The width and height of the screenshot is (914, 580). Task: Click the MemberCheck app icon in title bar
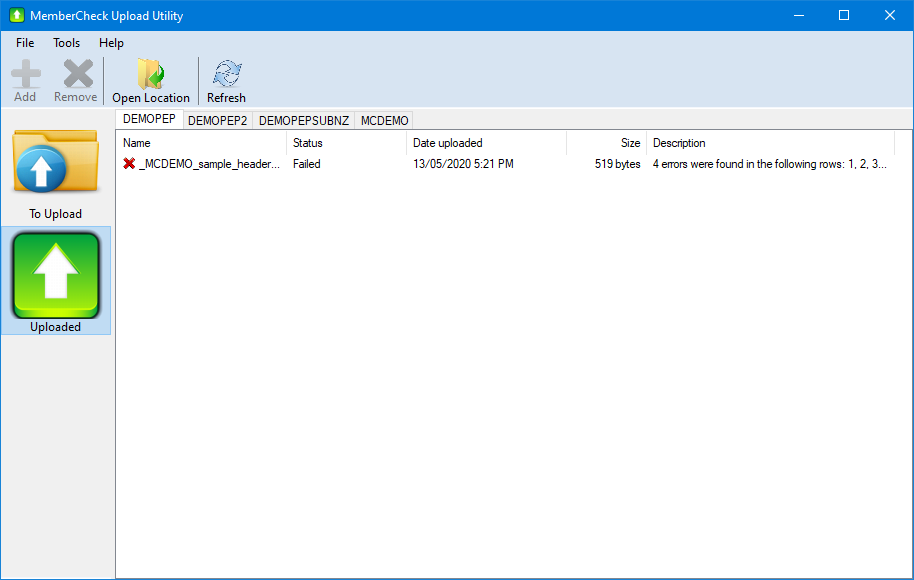(x=17, y=15)
